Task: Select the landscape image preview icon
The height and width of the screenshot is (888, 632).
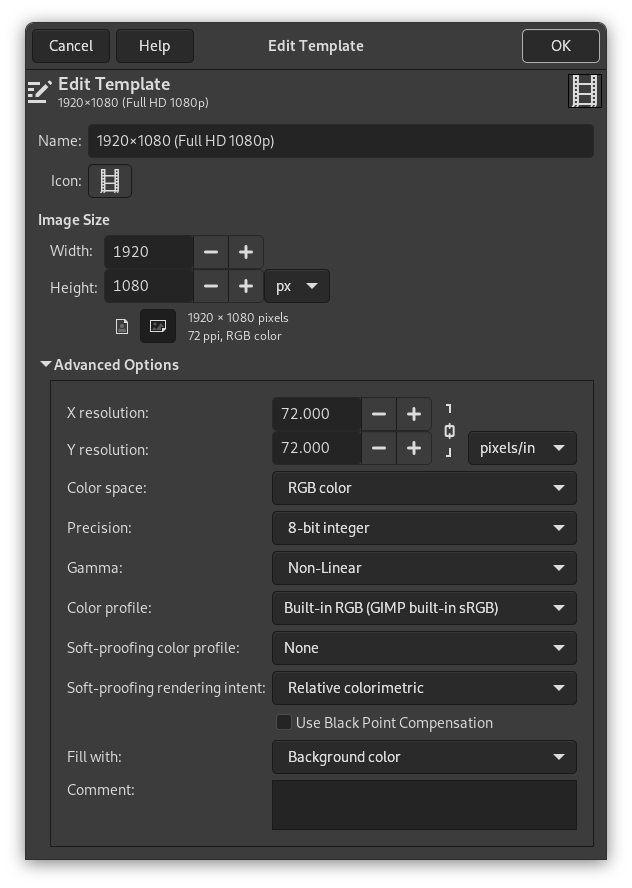Action: [158, 326]
